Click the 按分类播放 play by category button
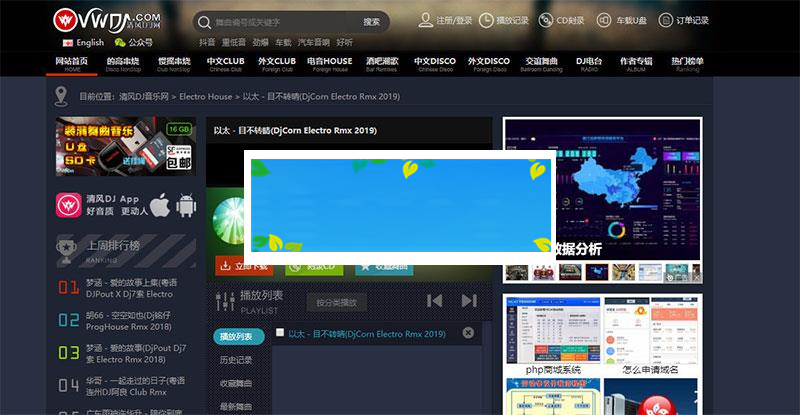Image resolution: width=800 pixels, height=415 pixels. [x=336, y=302]
